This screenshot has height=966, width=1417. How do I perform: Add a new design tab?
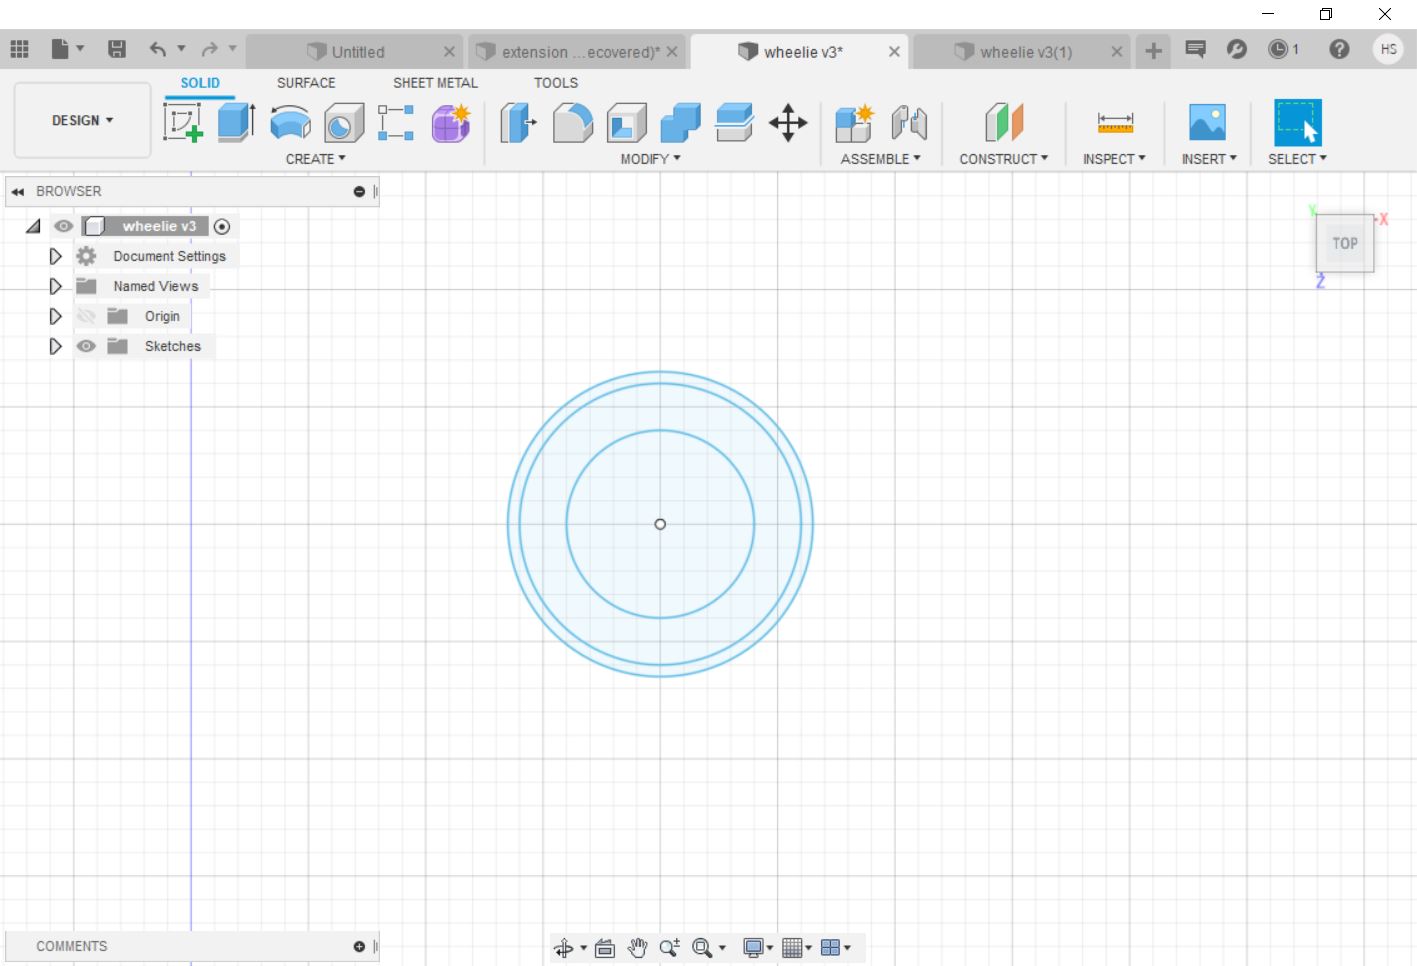[1153, 50]
